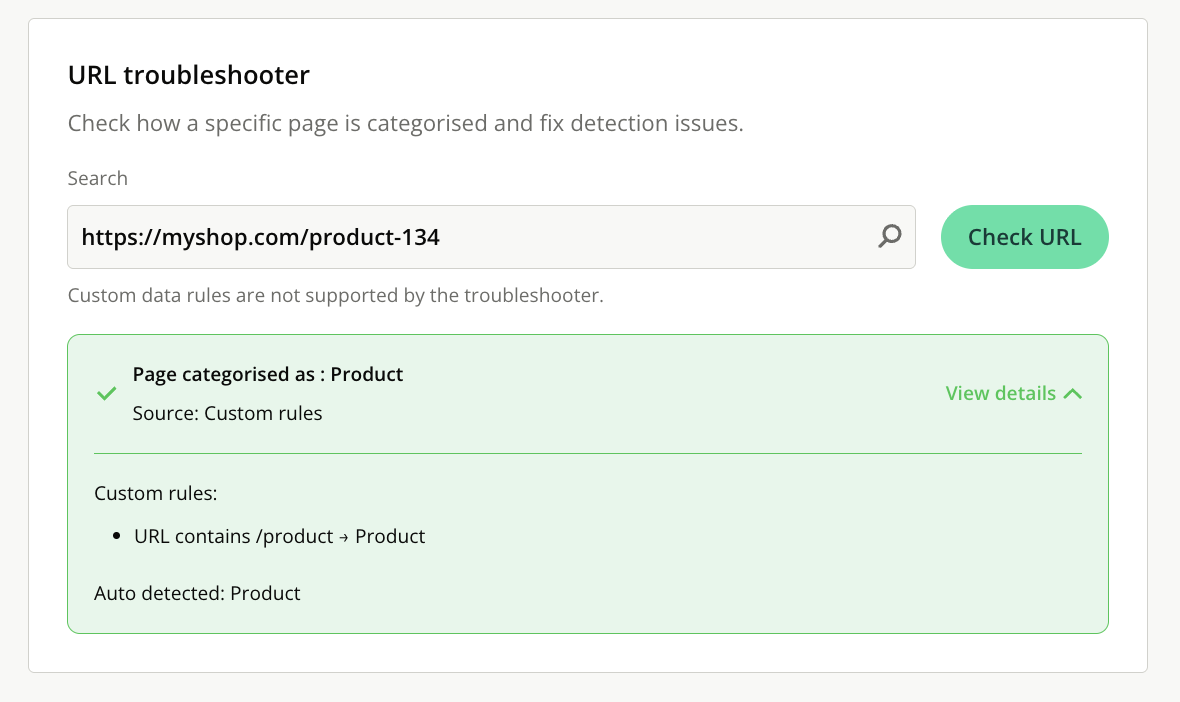Click the green success checkmark icon
The image size is (1180, 702).
pyautogui.click(x=106, y=394)
